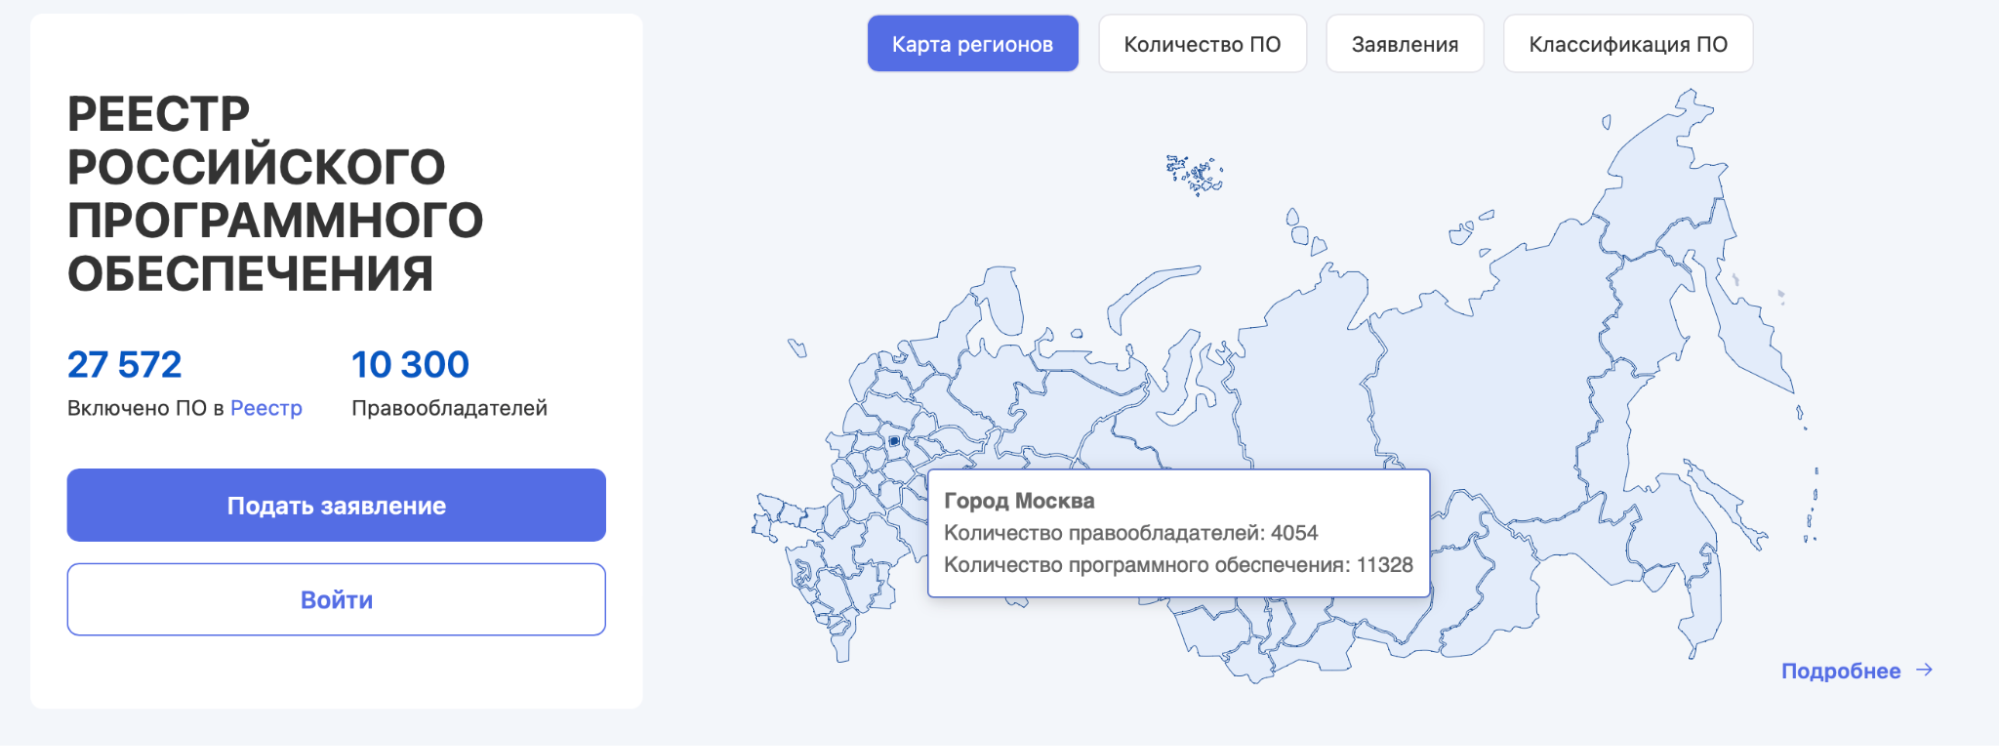Switch to the Карта регионов tab
The image size is (1999, 746).
(x=972, y=43)
